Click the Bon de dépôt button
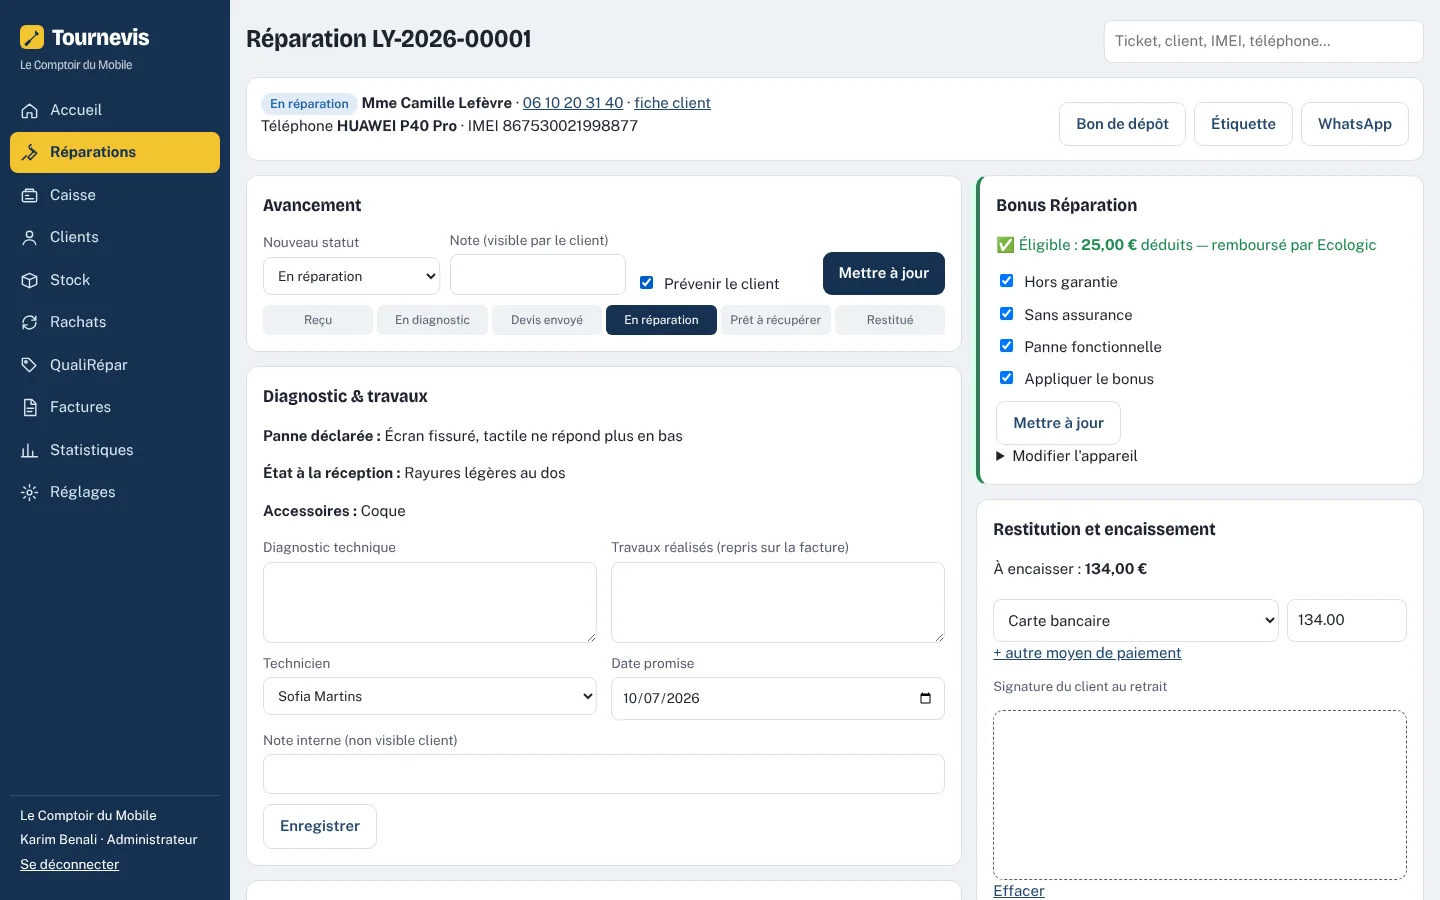This screenshot has width=1440, height=900. 1122,124
